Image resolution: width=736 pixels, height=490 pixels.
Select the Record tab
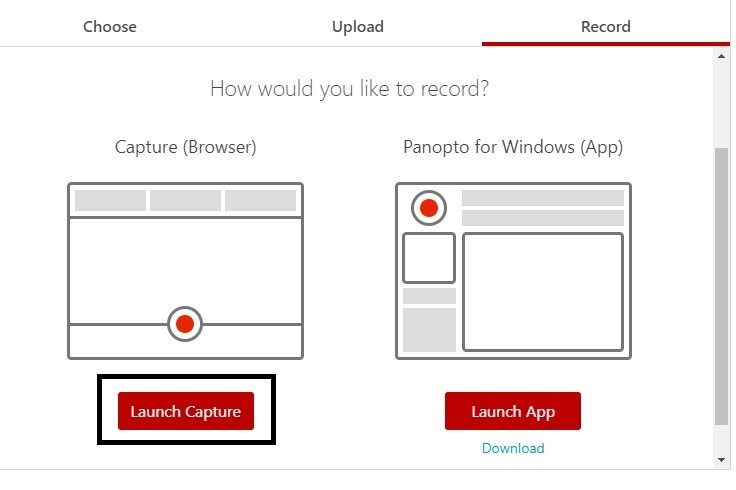pos(606,26)
